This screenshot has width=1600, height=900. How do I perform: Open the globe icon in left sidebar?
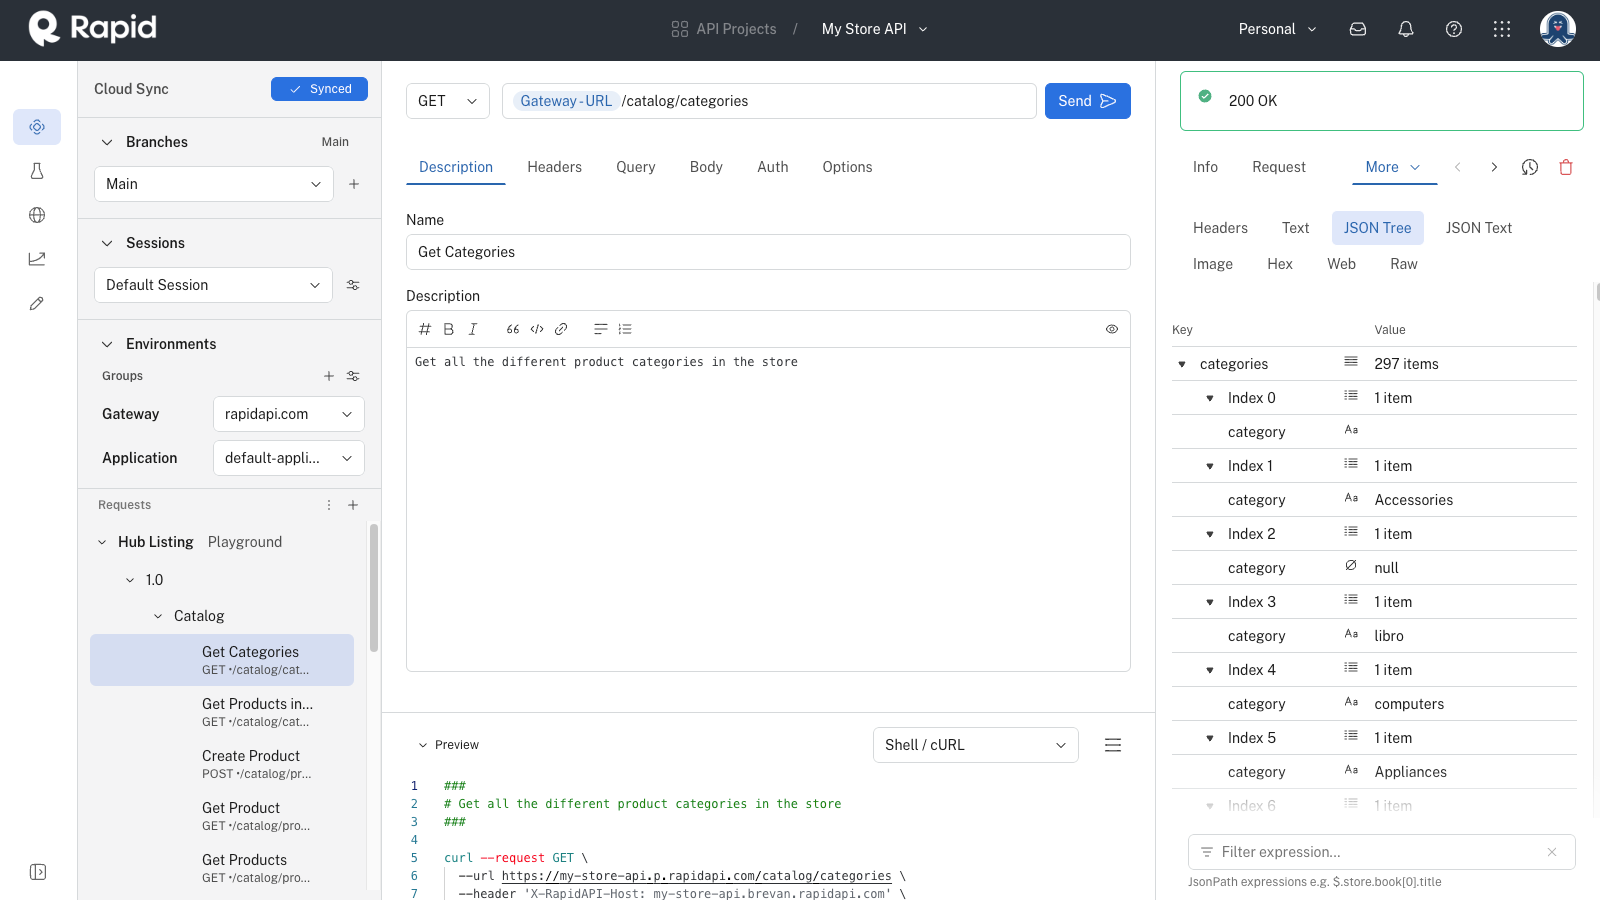pos(37,215)
